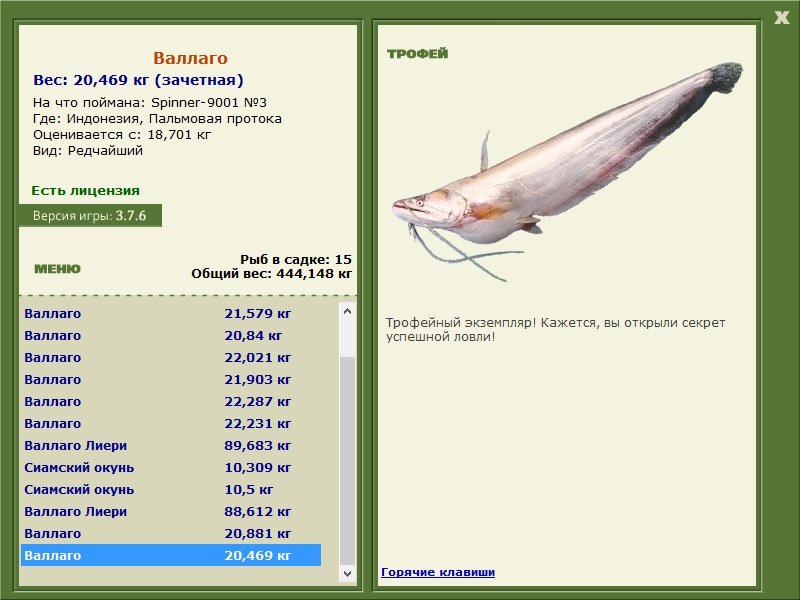Close the trophy window with the X
This screenshot has height=600, width=800.
(781, 18)
